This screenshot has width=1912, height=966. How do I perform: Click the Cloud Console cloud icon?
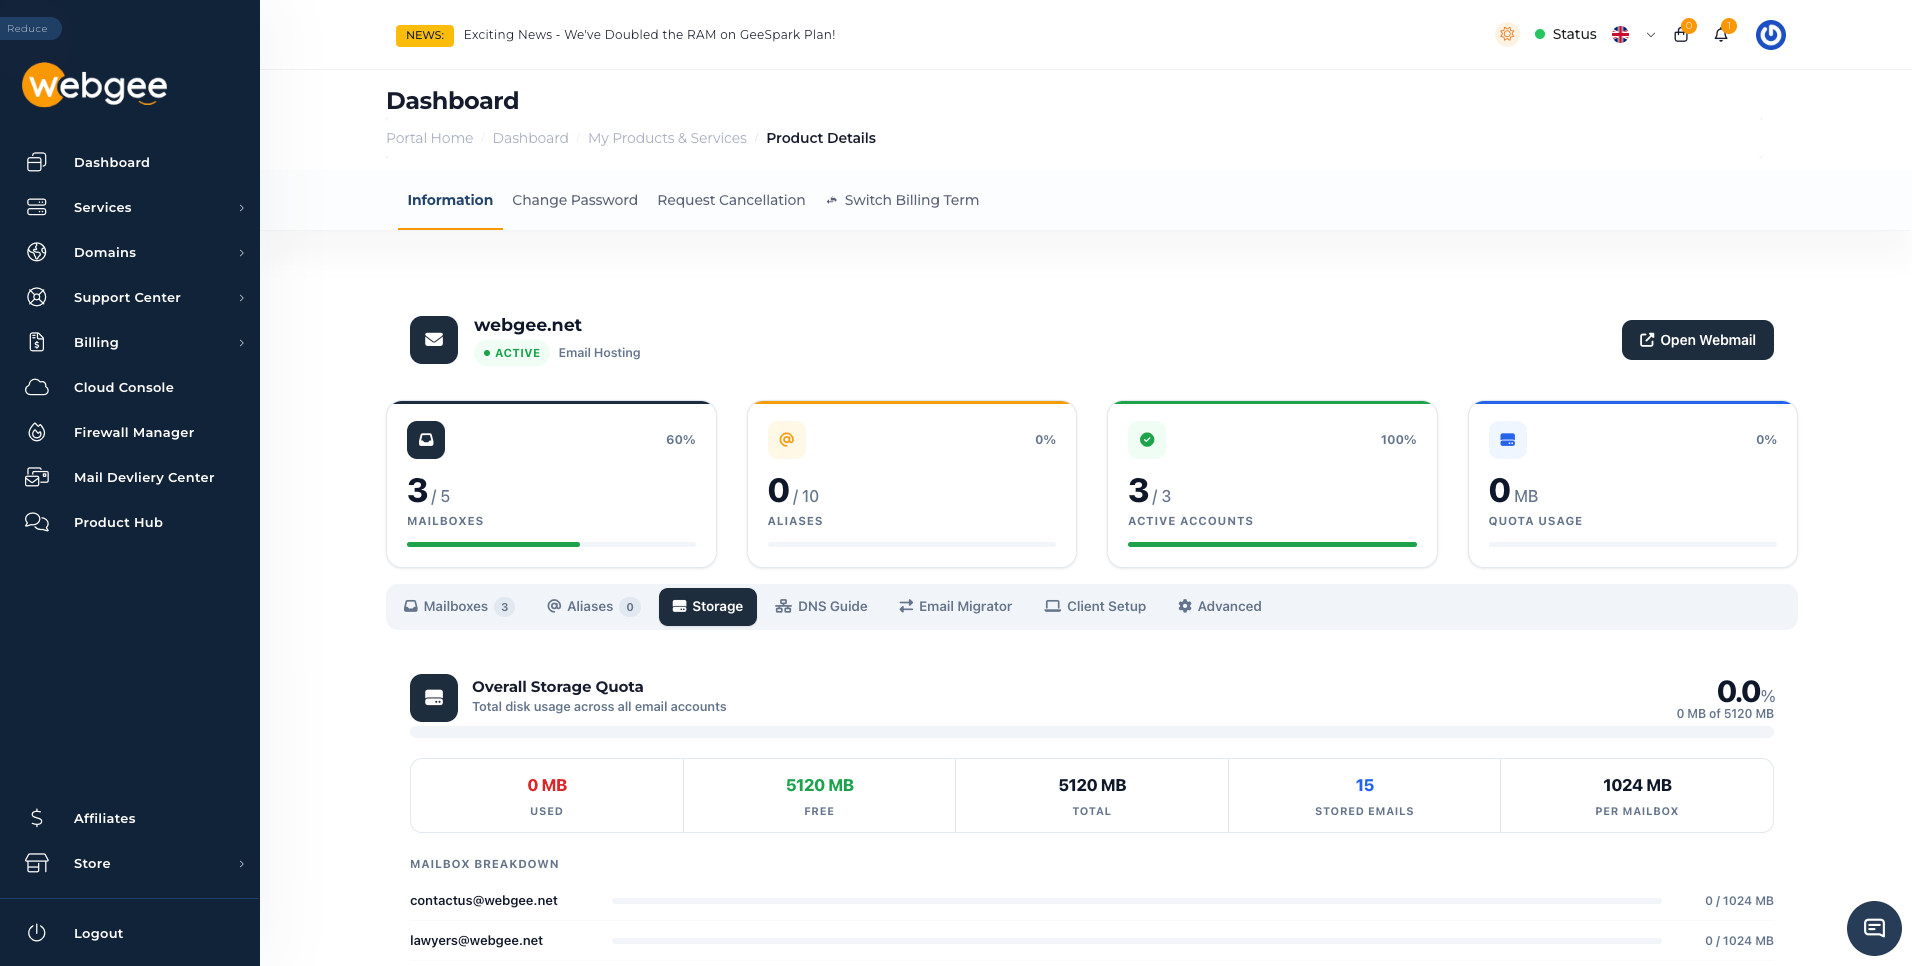click(x=37, y=387)
